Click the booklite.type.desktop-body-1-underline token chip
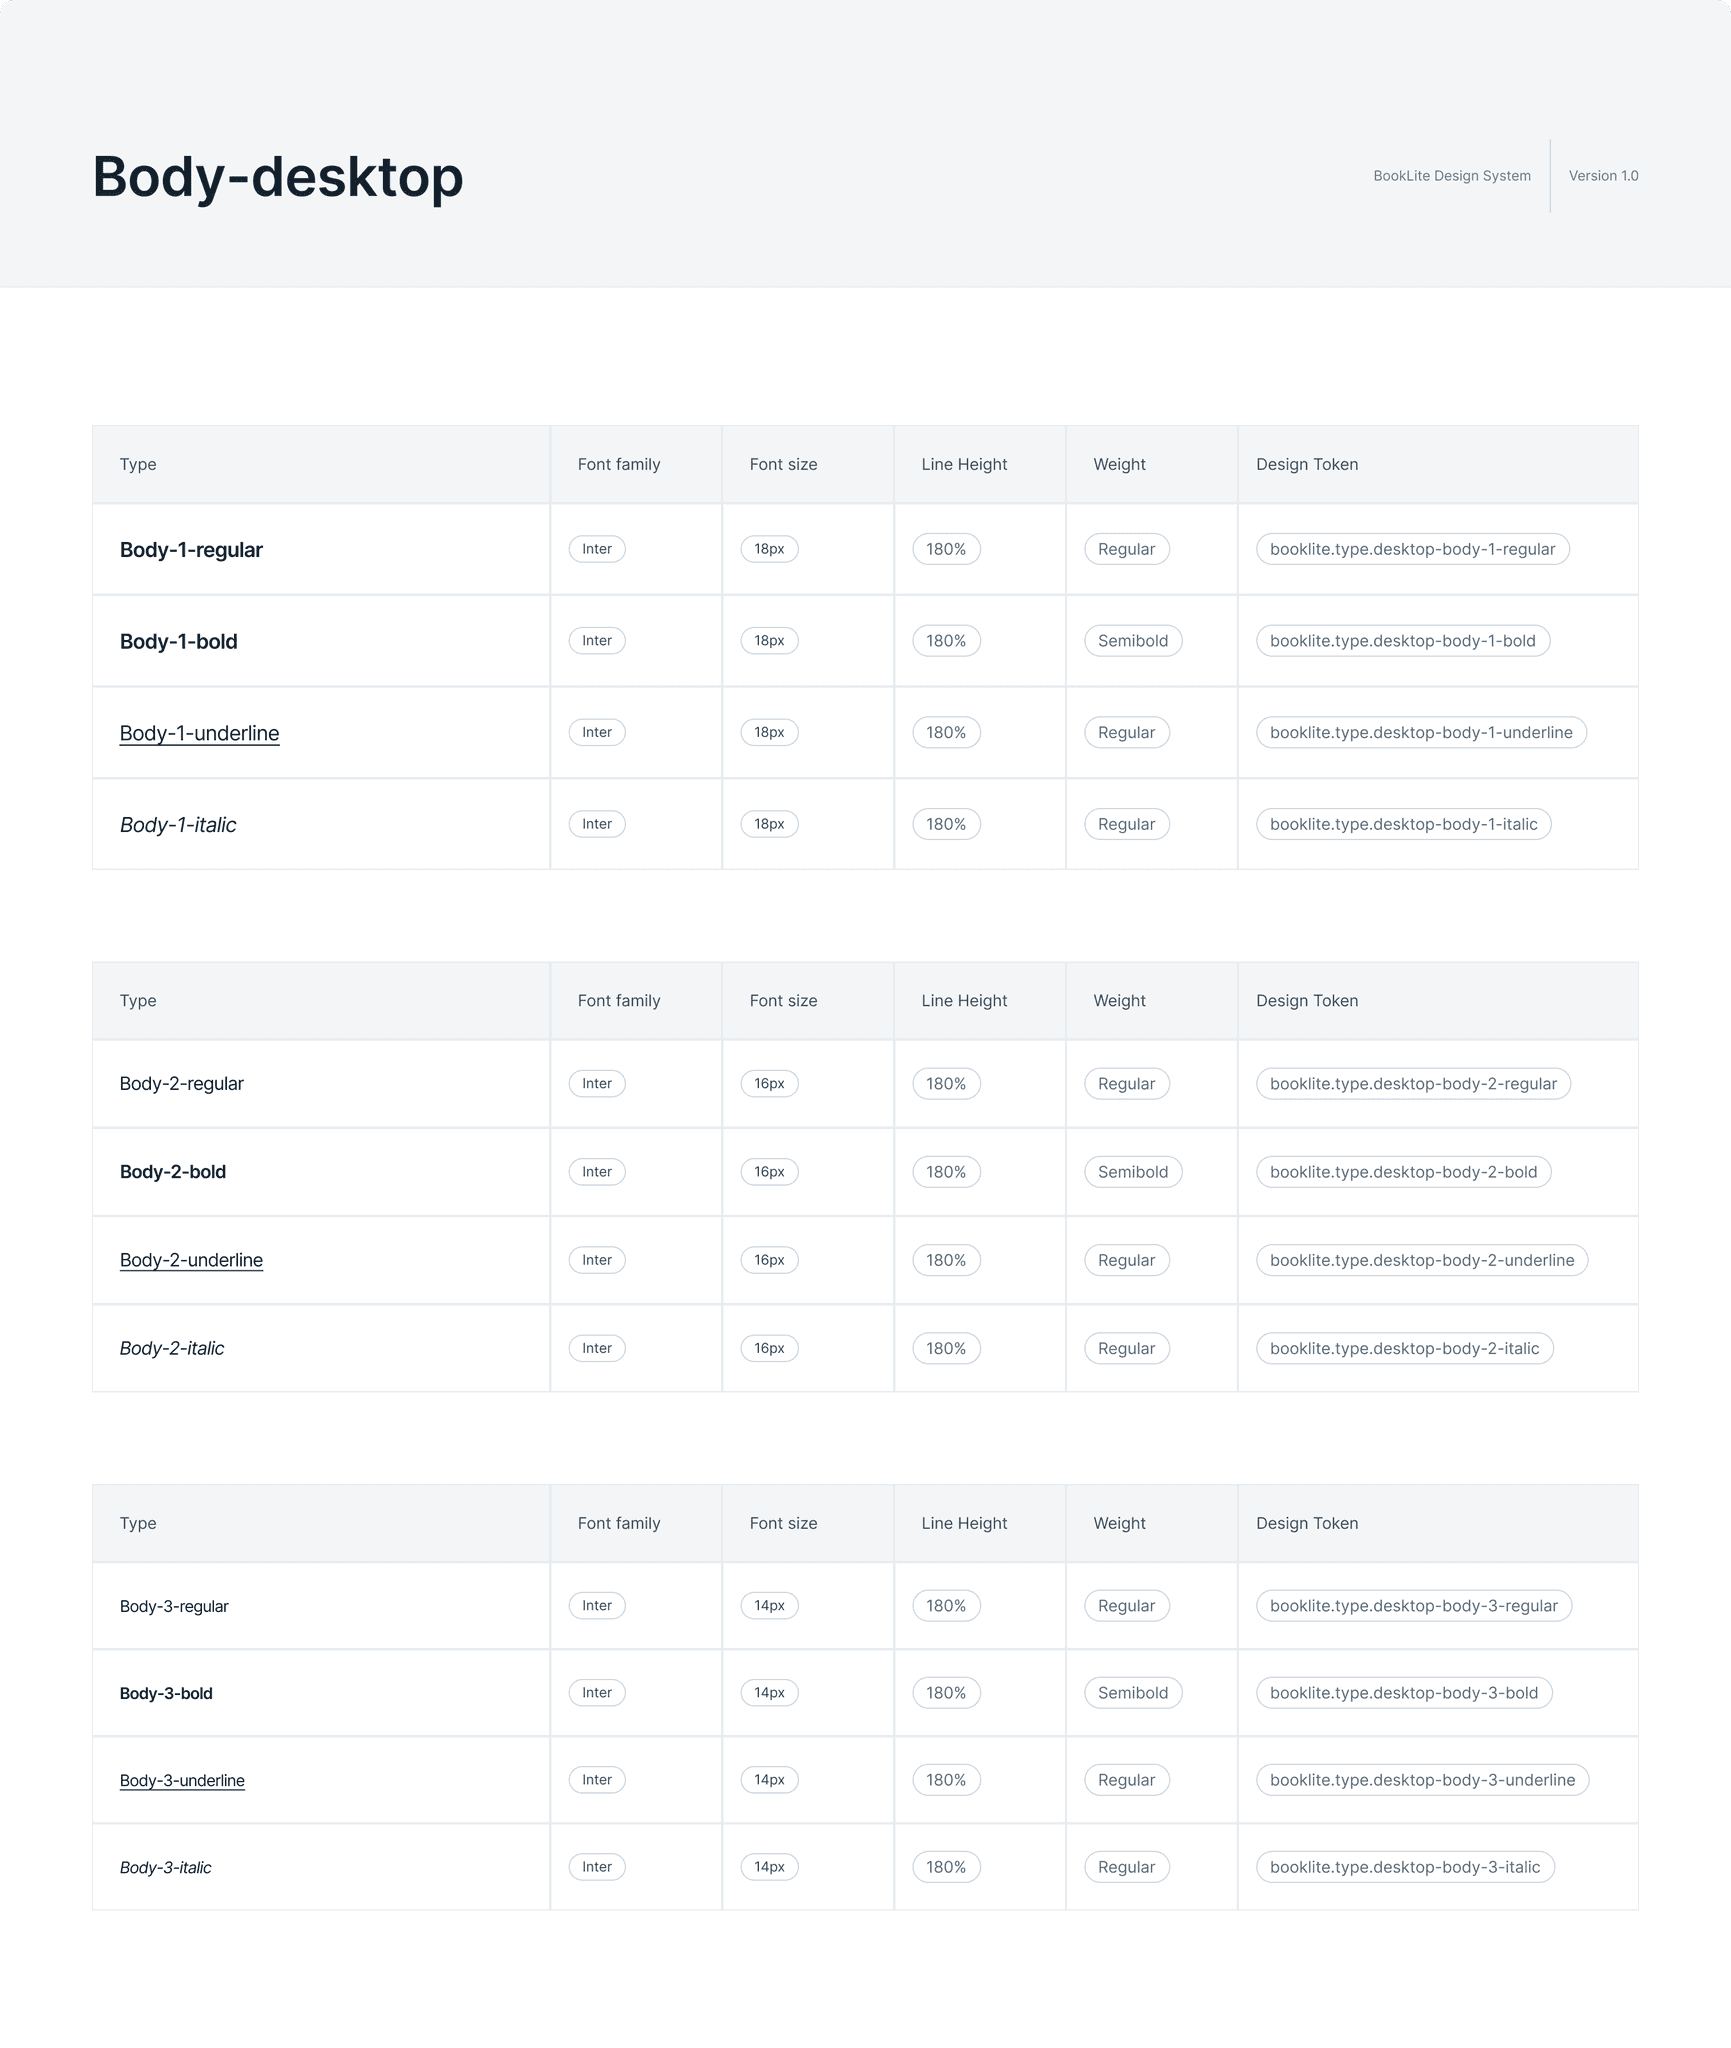 pos(1421,732)
